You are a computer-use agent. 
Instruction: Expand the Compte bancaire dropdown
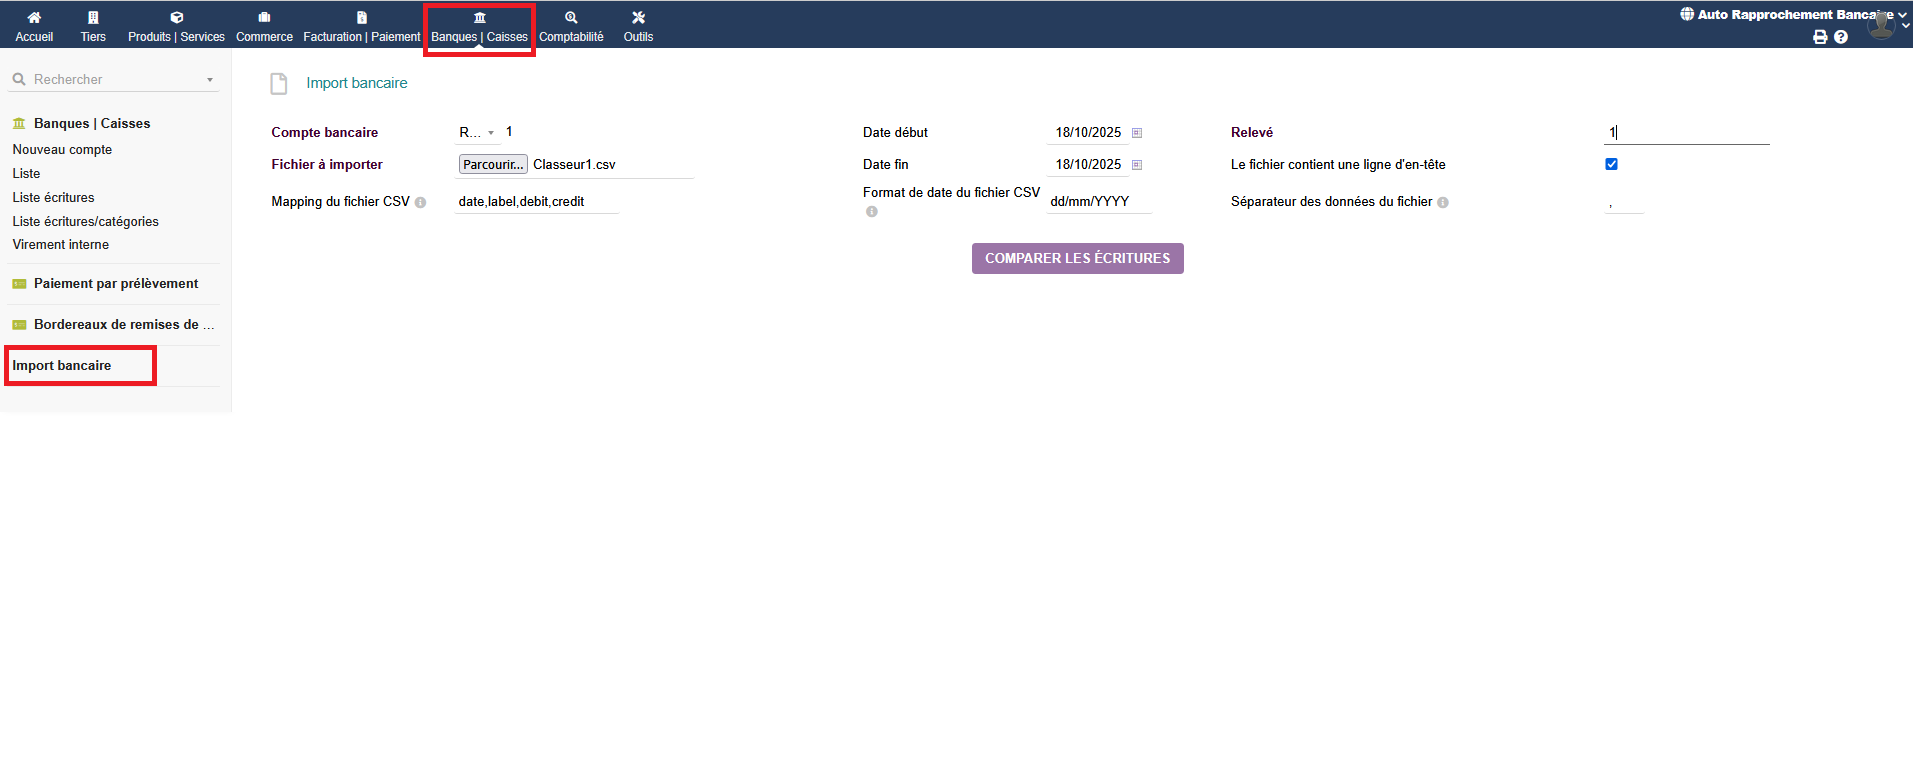(478, 133)
